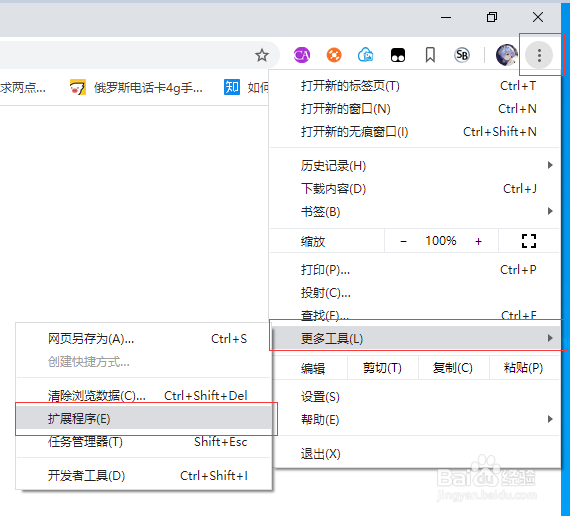Select 网页另存为(A)...
The image size is (570, 516).
tap(144, 339)
